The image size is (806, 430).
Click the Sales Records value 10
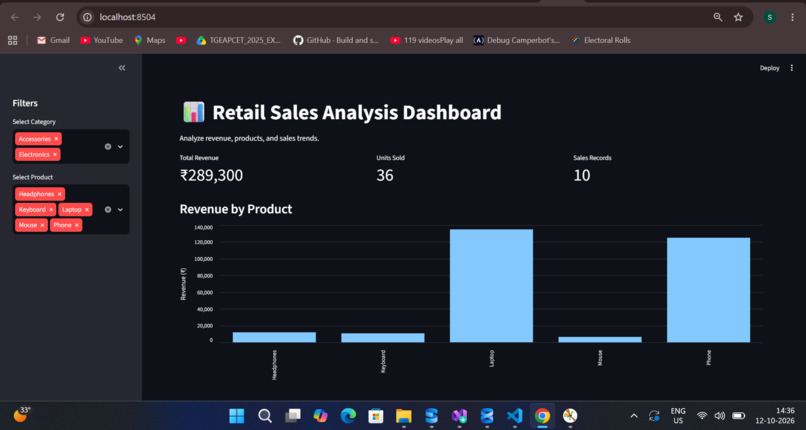(582, 175)
